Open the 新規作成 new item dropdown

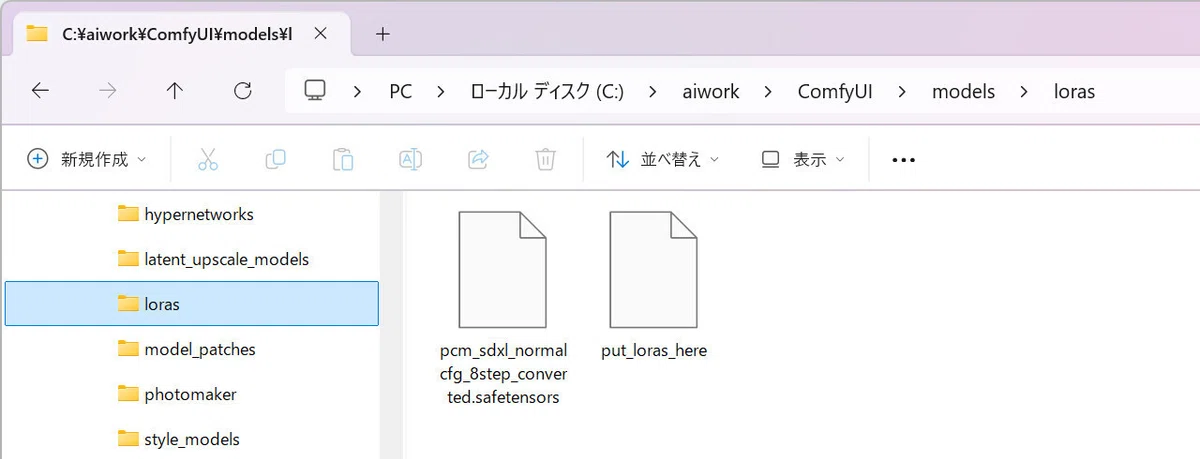coord(87,159)
